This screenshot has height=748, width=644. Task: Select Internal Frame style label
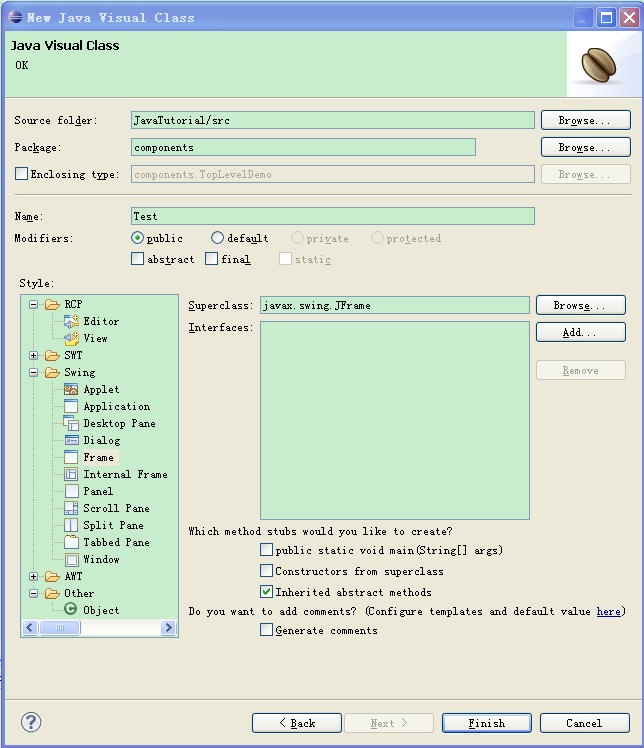point(125,475)
